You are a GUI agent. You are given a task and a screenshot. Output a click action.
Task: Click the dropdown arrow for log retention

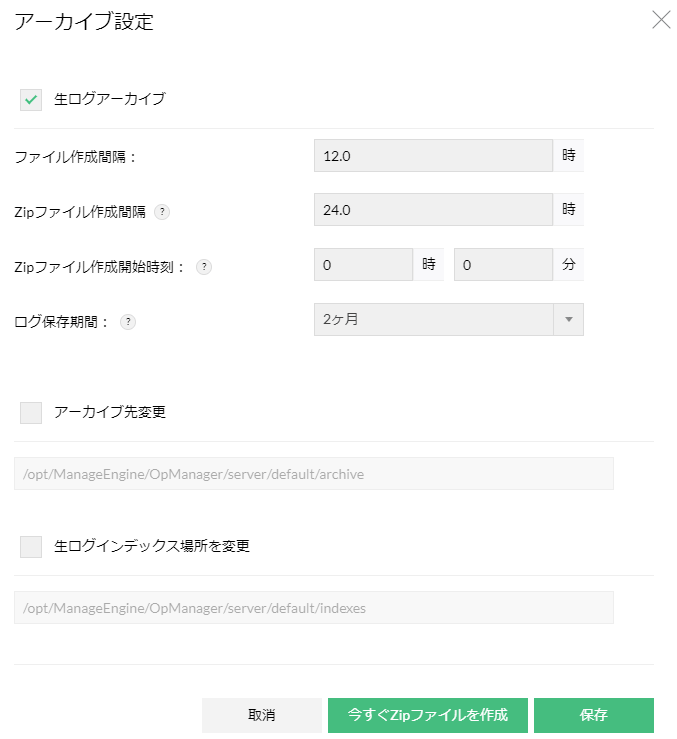[568, 319]
